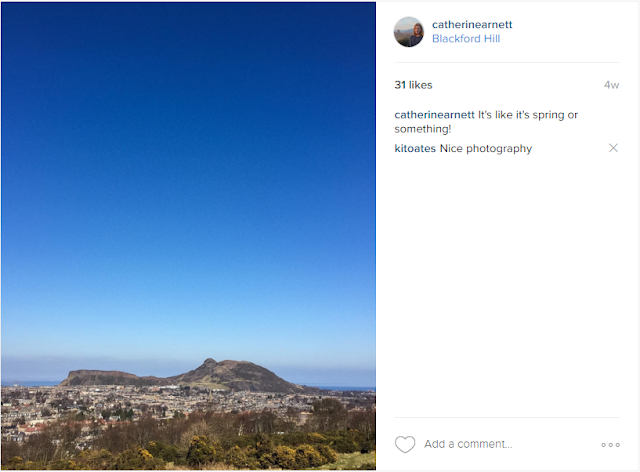Click the "Nice photography" comment text

coord(486,148)
